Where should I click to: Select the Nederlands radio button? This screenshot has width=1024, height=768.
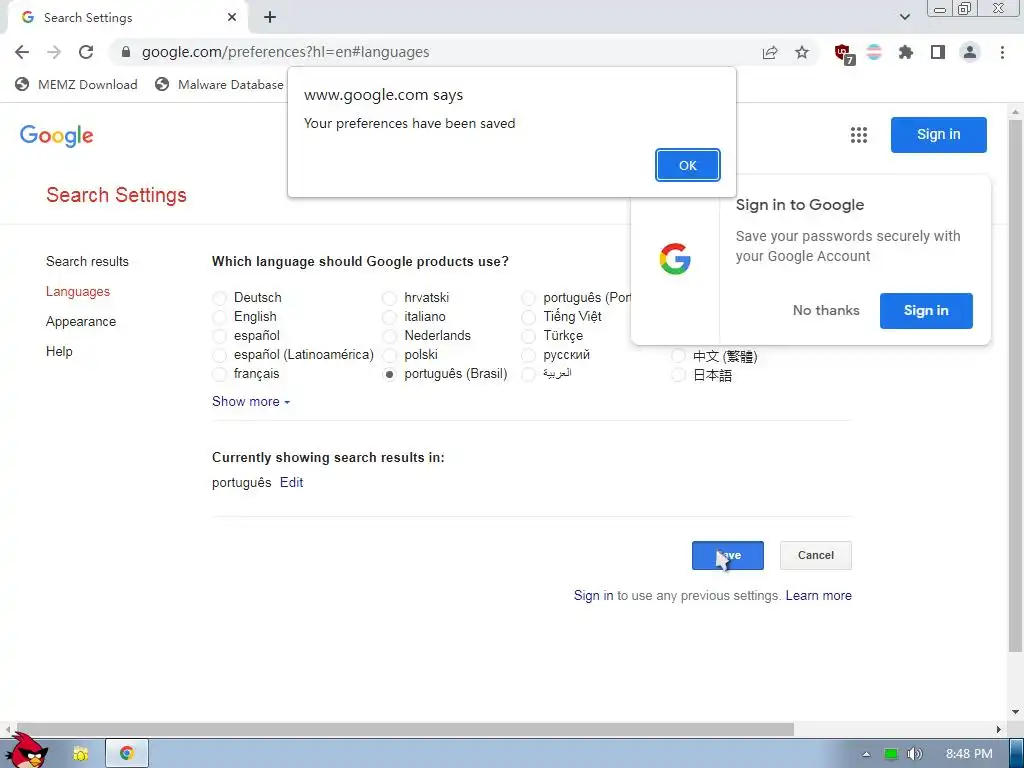[x=389, y=336]
